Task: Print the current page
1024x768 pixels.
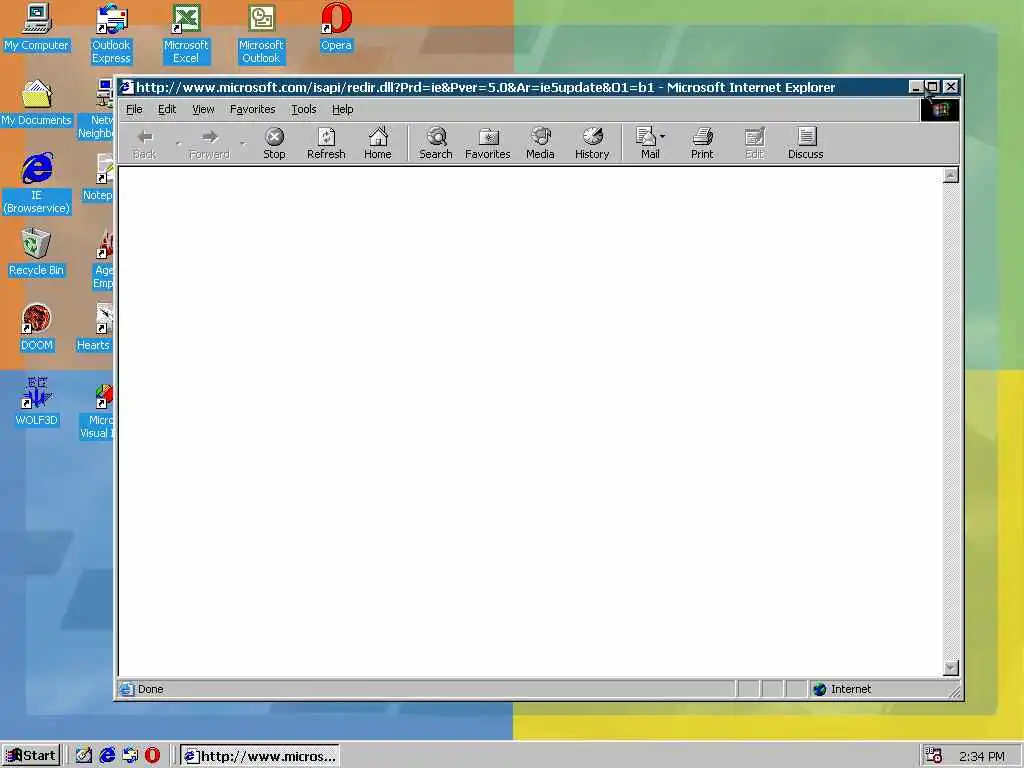Action: tap(702, 143)
